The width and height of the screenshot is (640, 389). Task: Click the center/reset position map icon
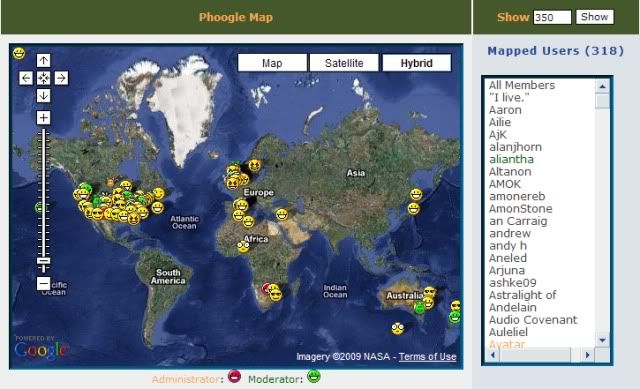[44, 78]
